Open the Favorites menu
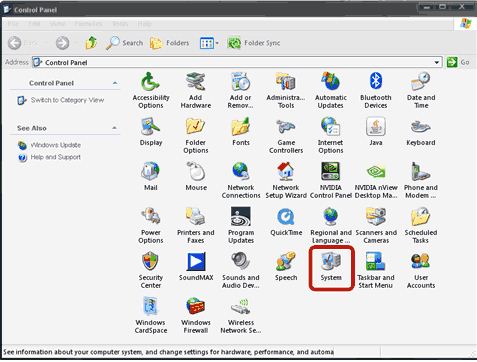The image size is (477, 362). (x=88, y=24)
